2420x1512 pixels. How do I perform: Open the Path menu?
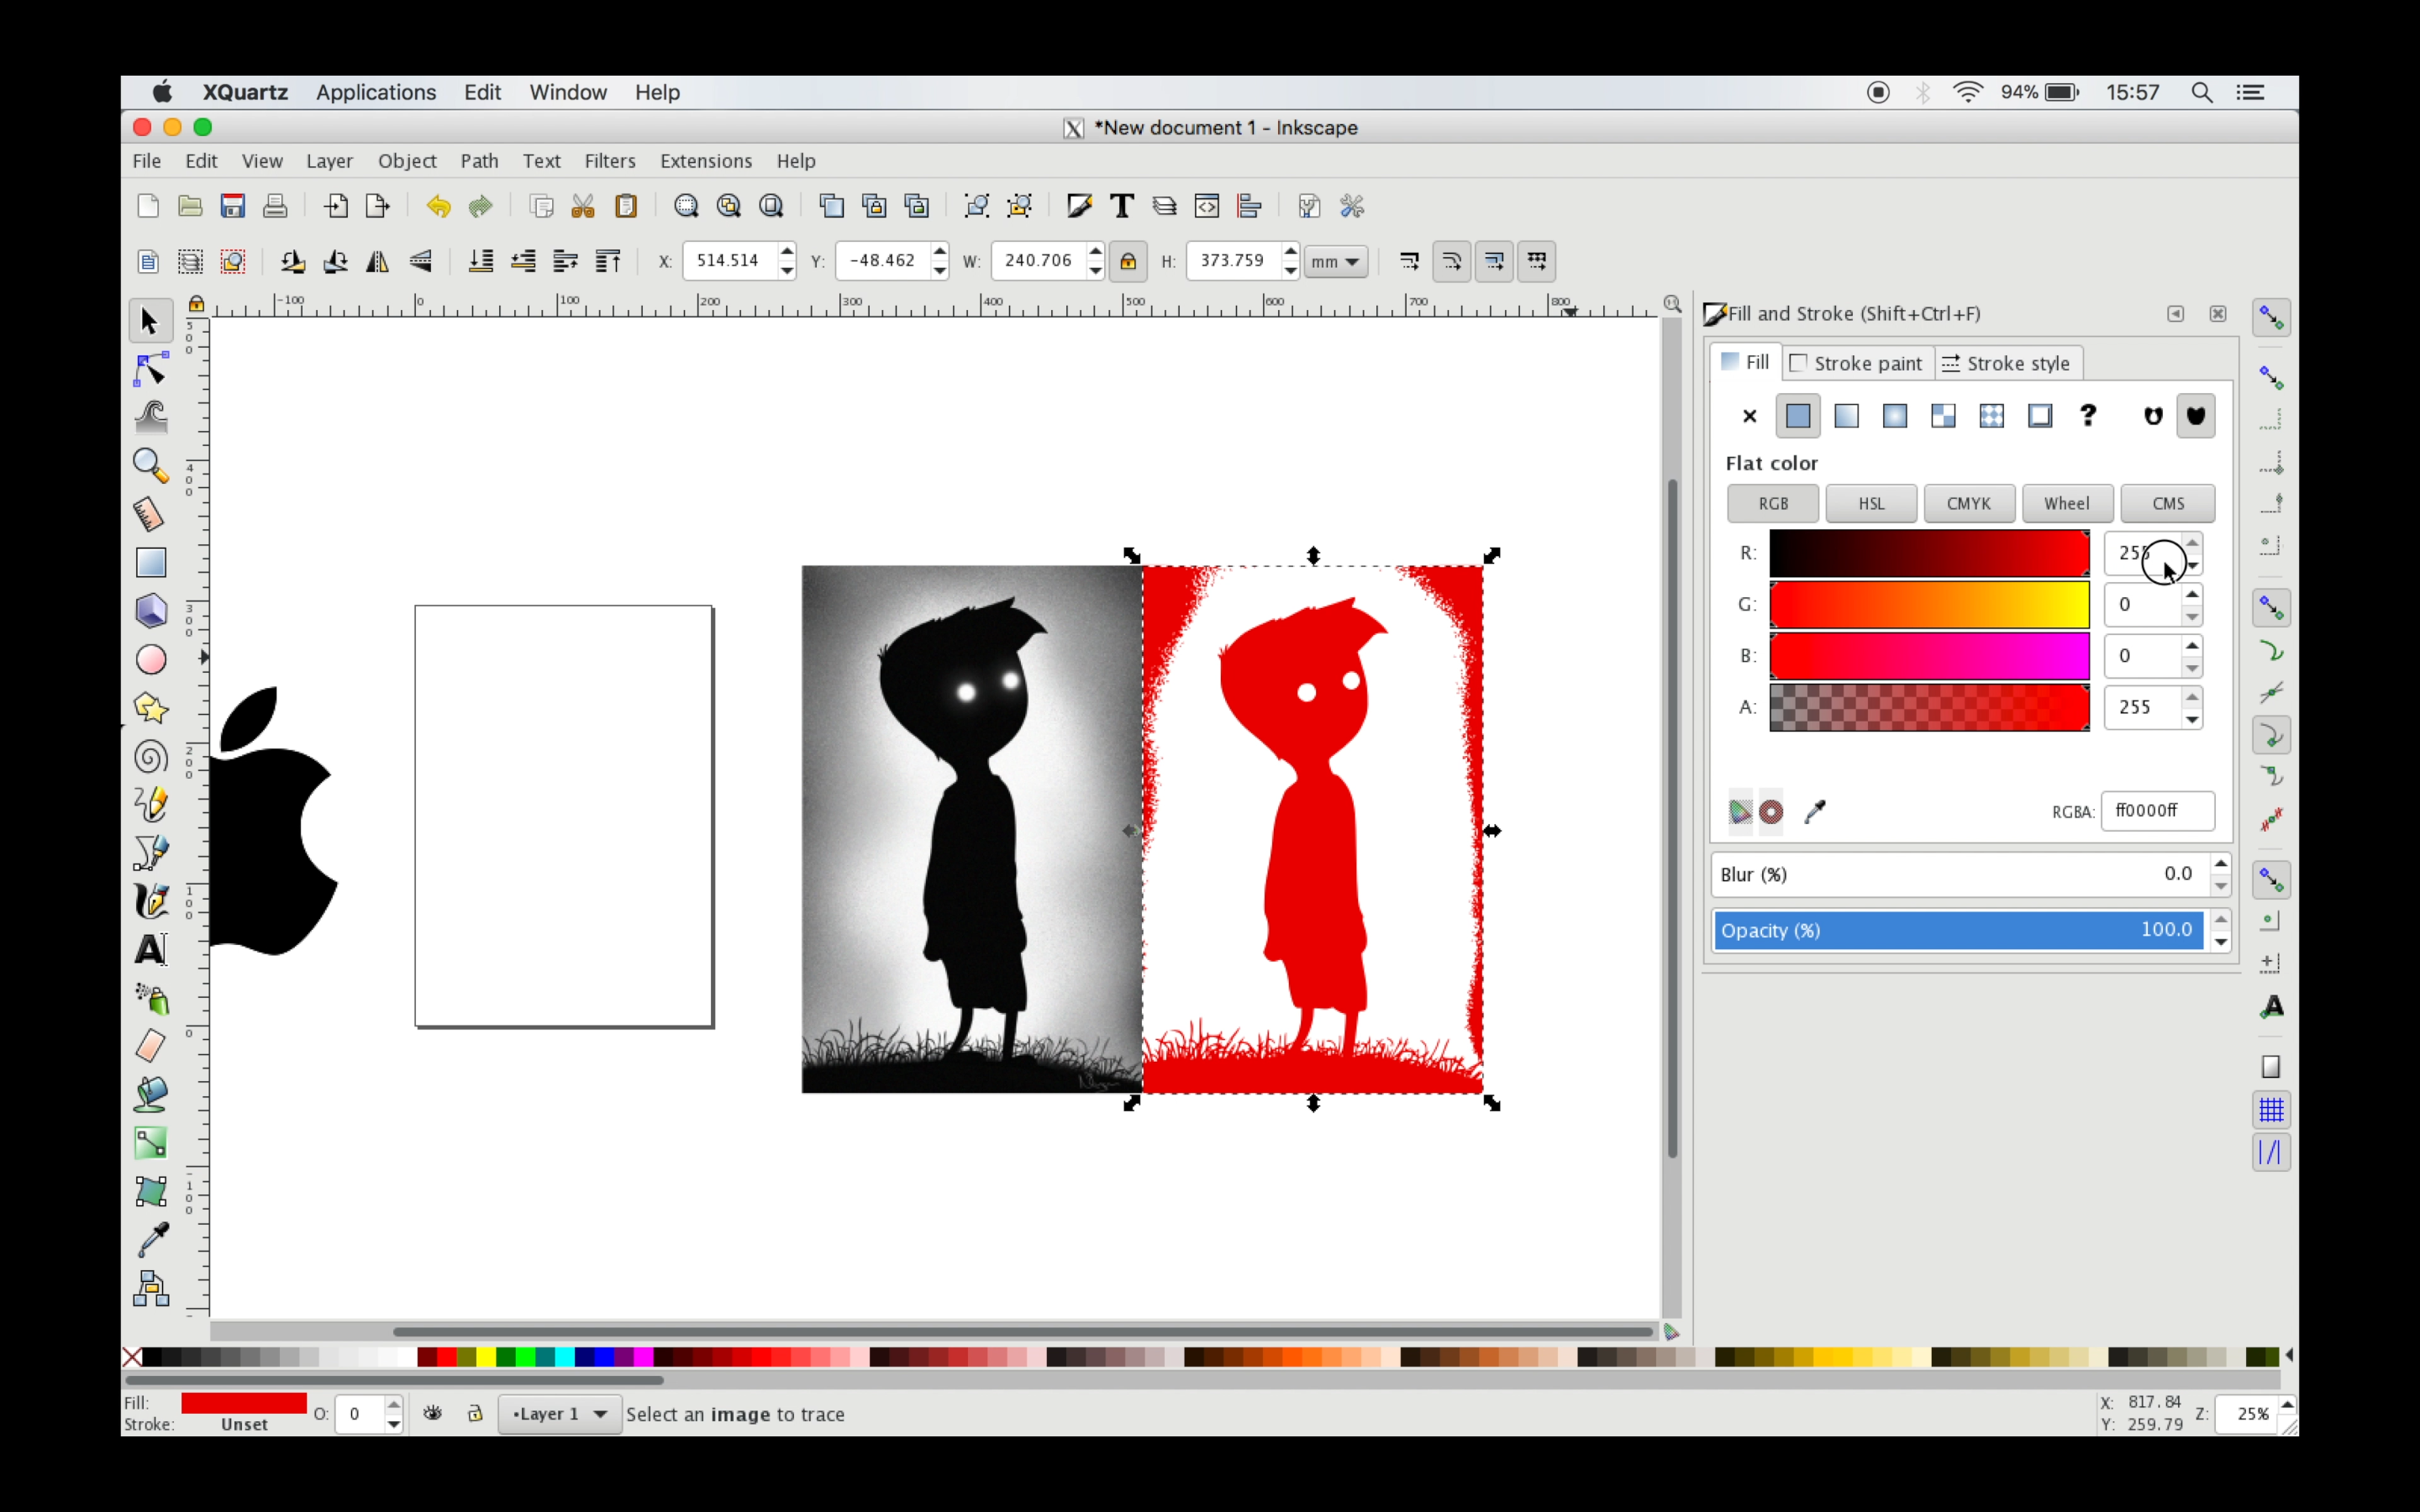pos(480,161)
